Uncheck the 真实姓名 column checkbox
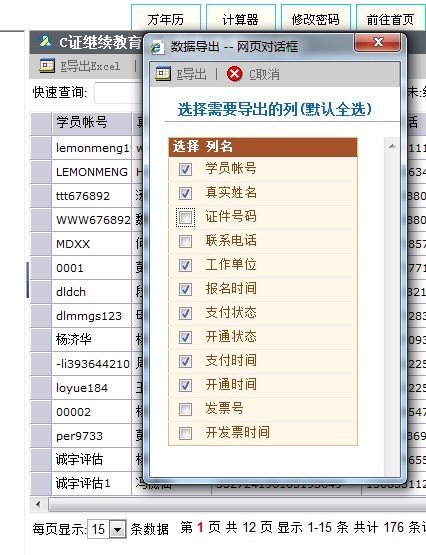This screenshot has height=555, width=426. click(185, 193)
